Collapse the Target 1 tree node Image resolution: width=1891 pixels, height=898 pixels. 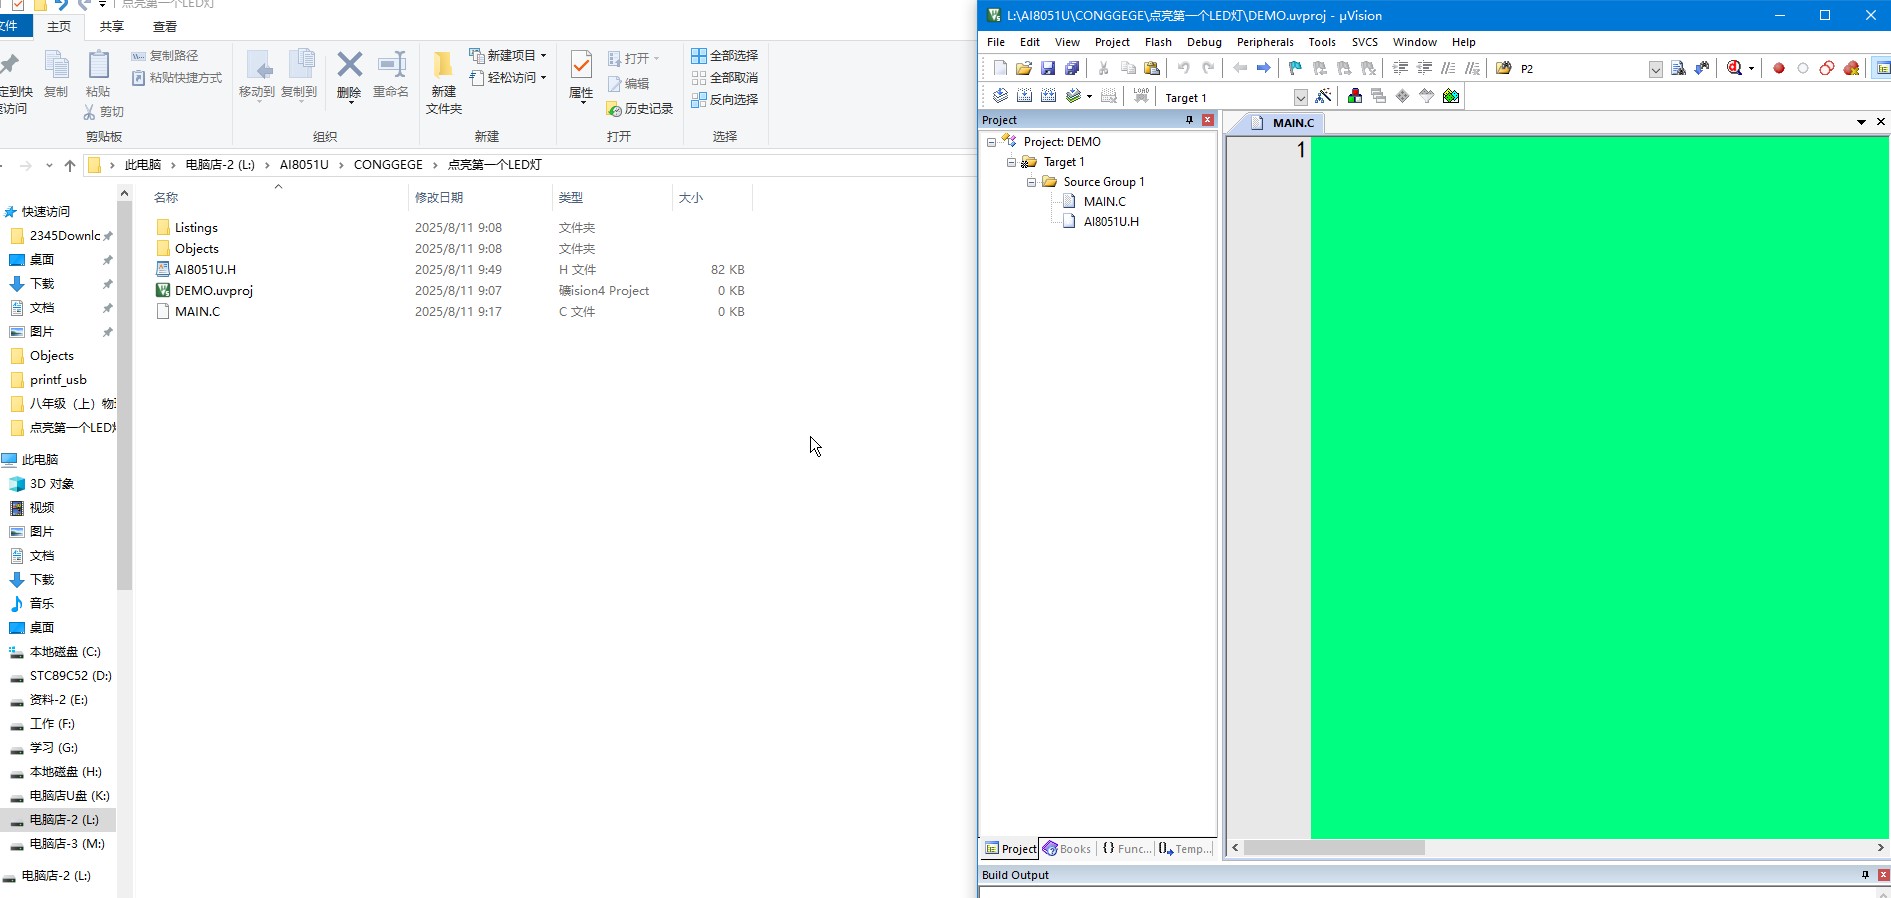click(x=1011, y=162)
